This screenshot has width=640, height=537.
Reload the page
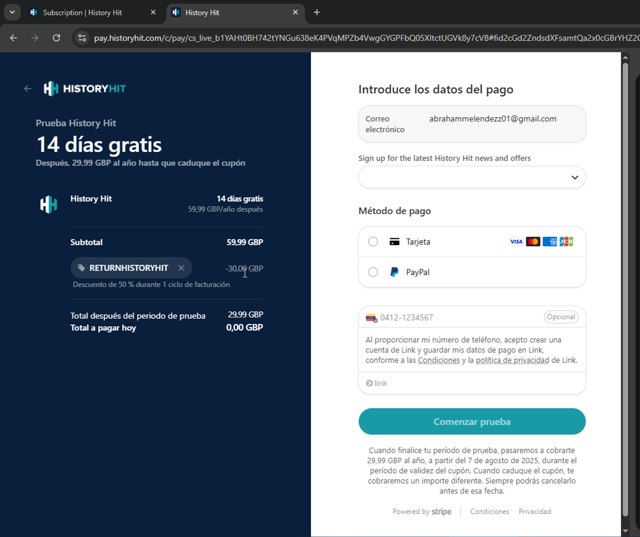(x=56, y=38)
